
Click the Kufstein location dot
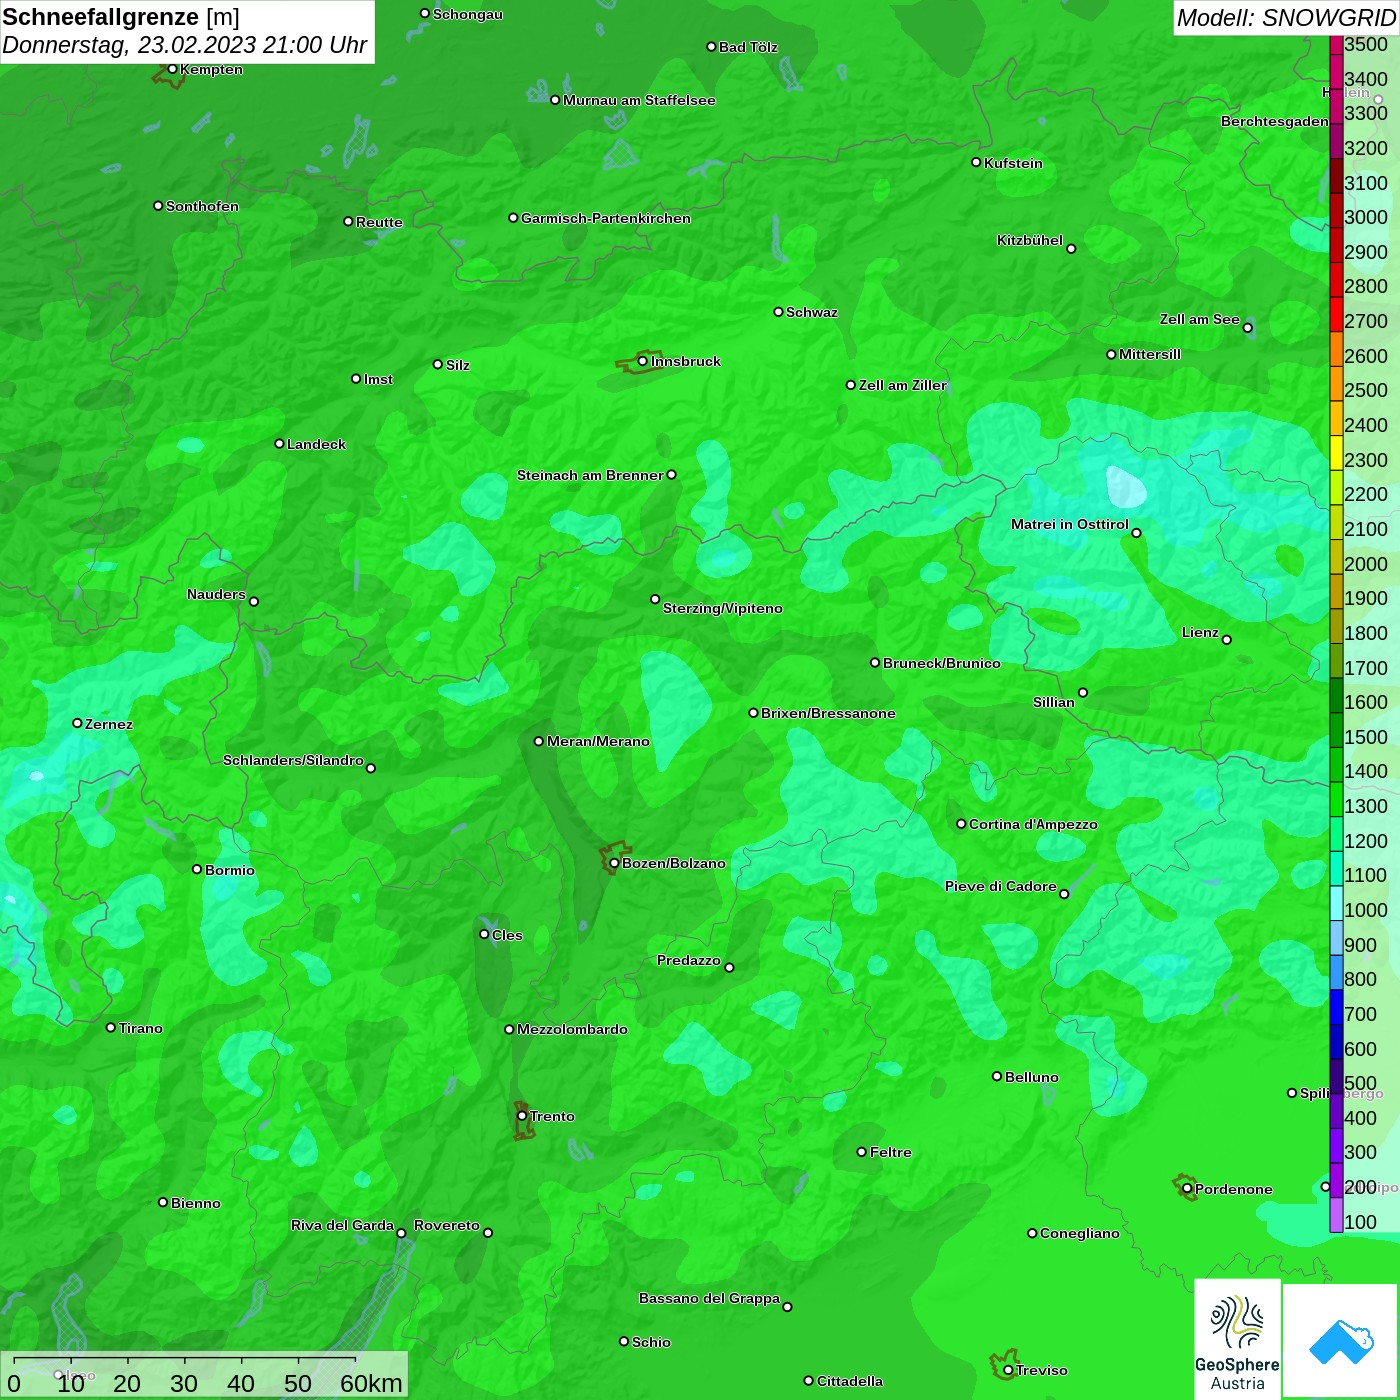pos(976,162)
